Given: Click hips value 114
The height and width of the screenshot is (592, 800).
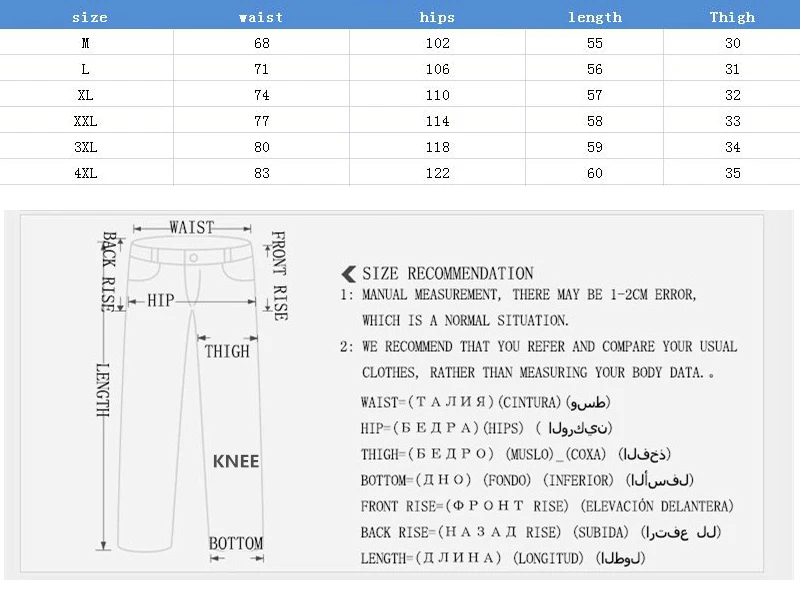Looking at the screenshot, I should click(438, 121).
